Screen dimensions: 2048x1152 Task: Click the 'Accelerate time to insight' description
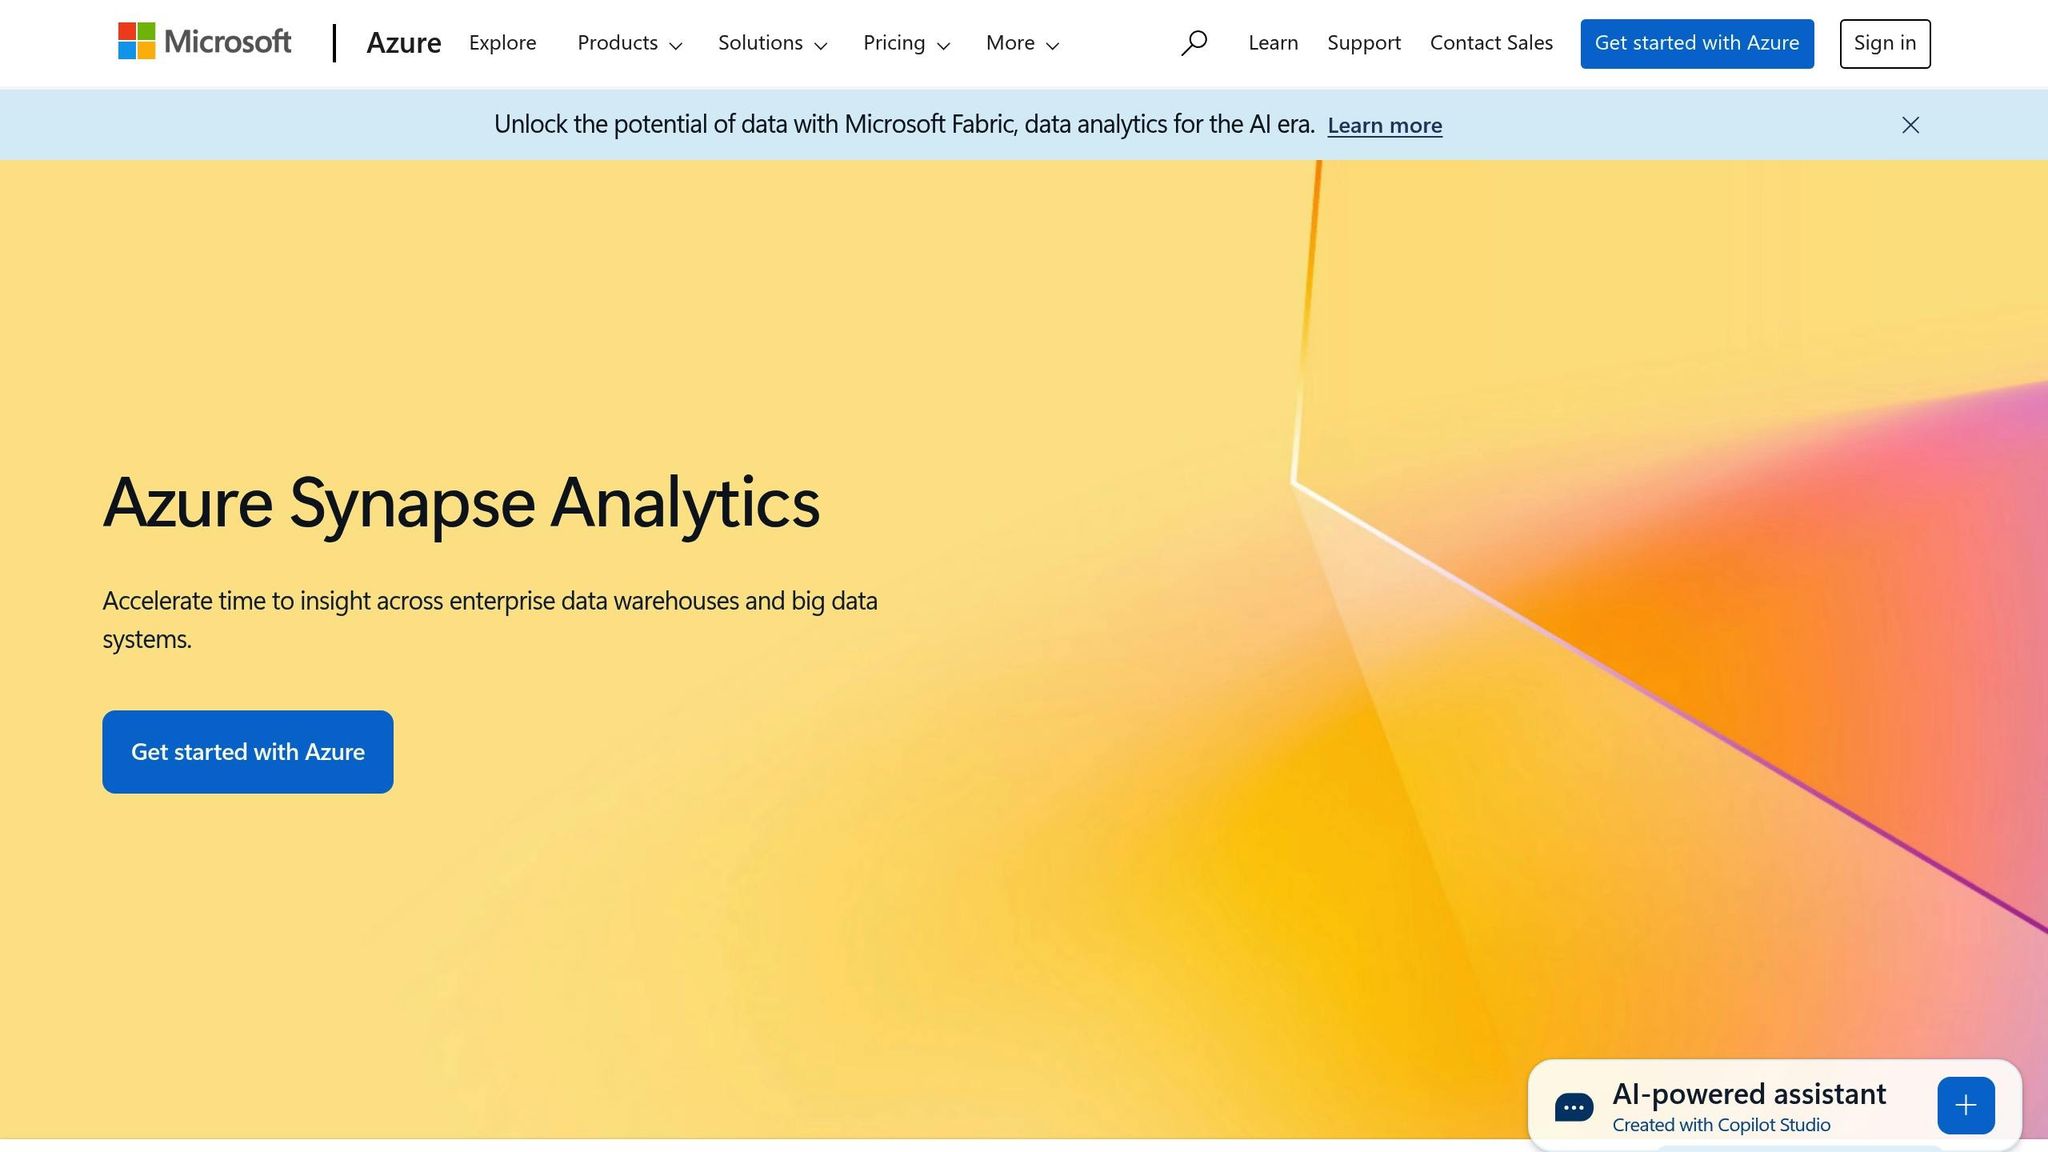[x=490, y=620]
